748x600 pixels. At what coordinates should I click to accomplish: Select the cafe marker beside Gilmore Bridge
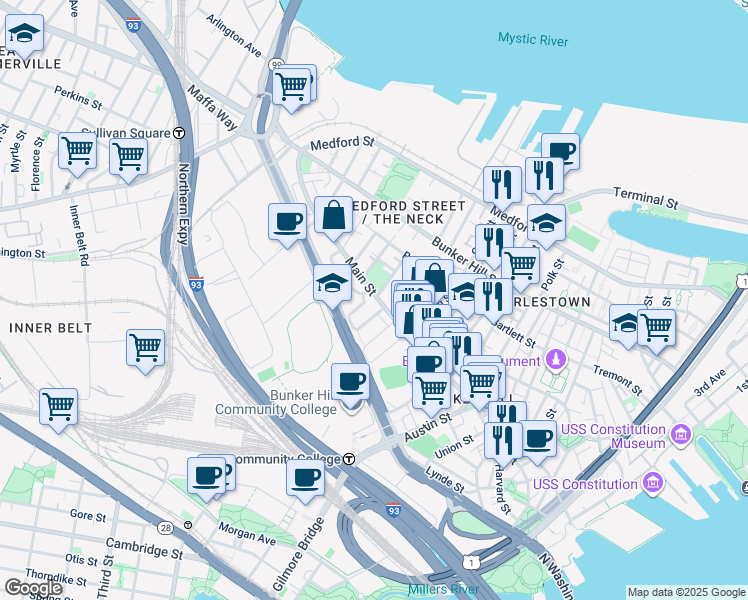coord(305,476)
